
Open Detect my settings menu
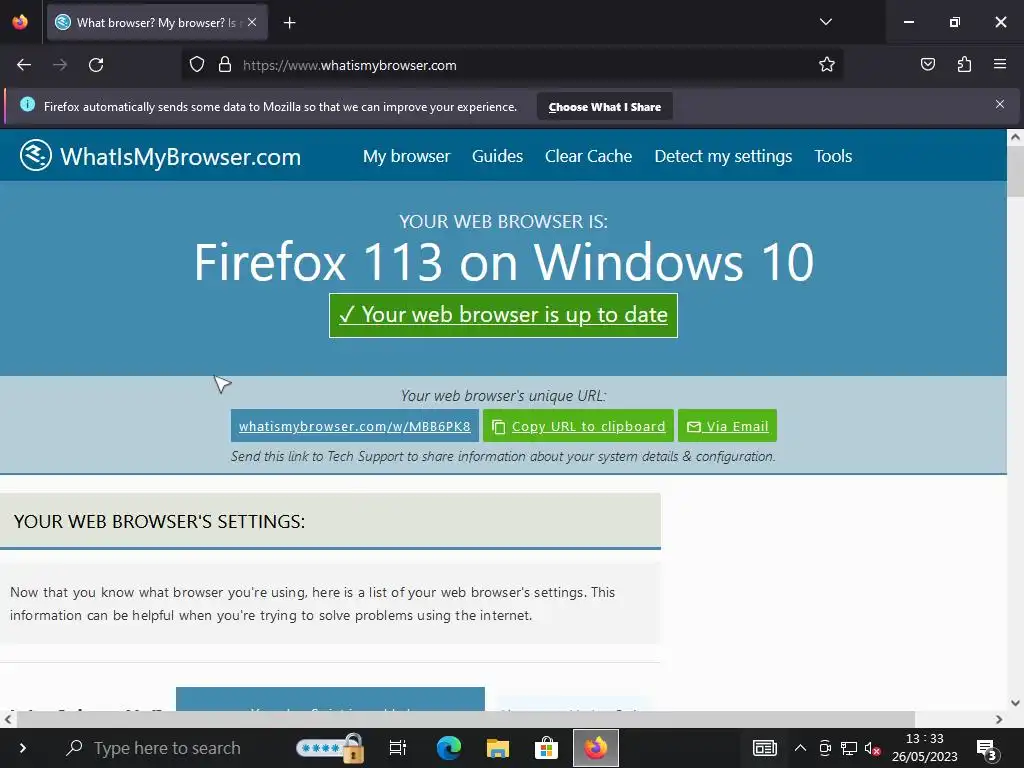(x=723, y=156)
